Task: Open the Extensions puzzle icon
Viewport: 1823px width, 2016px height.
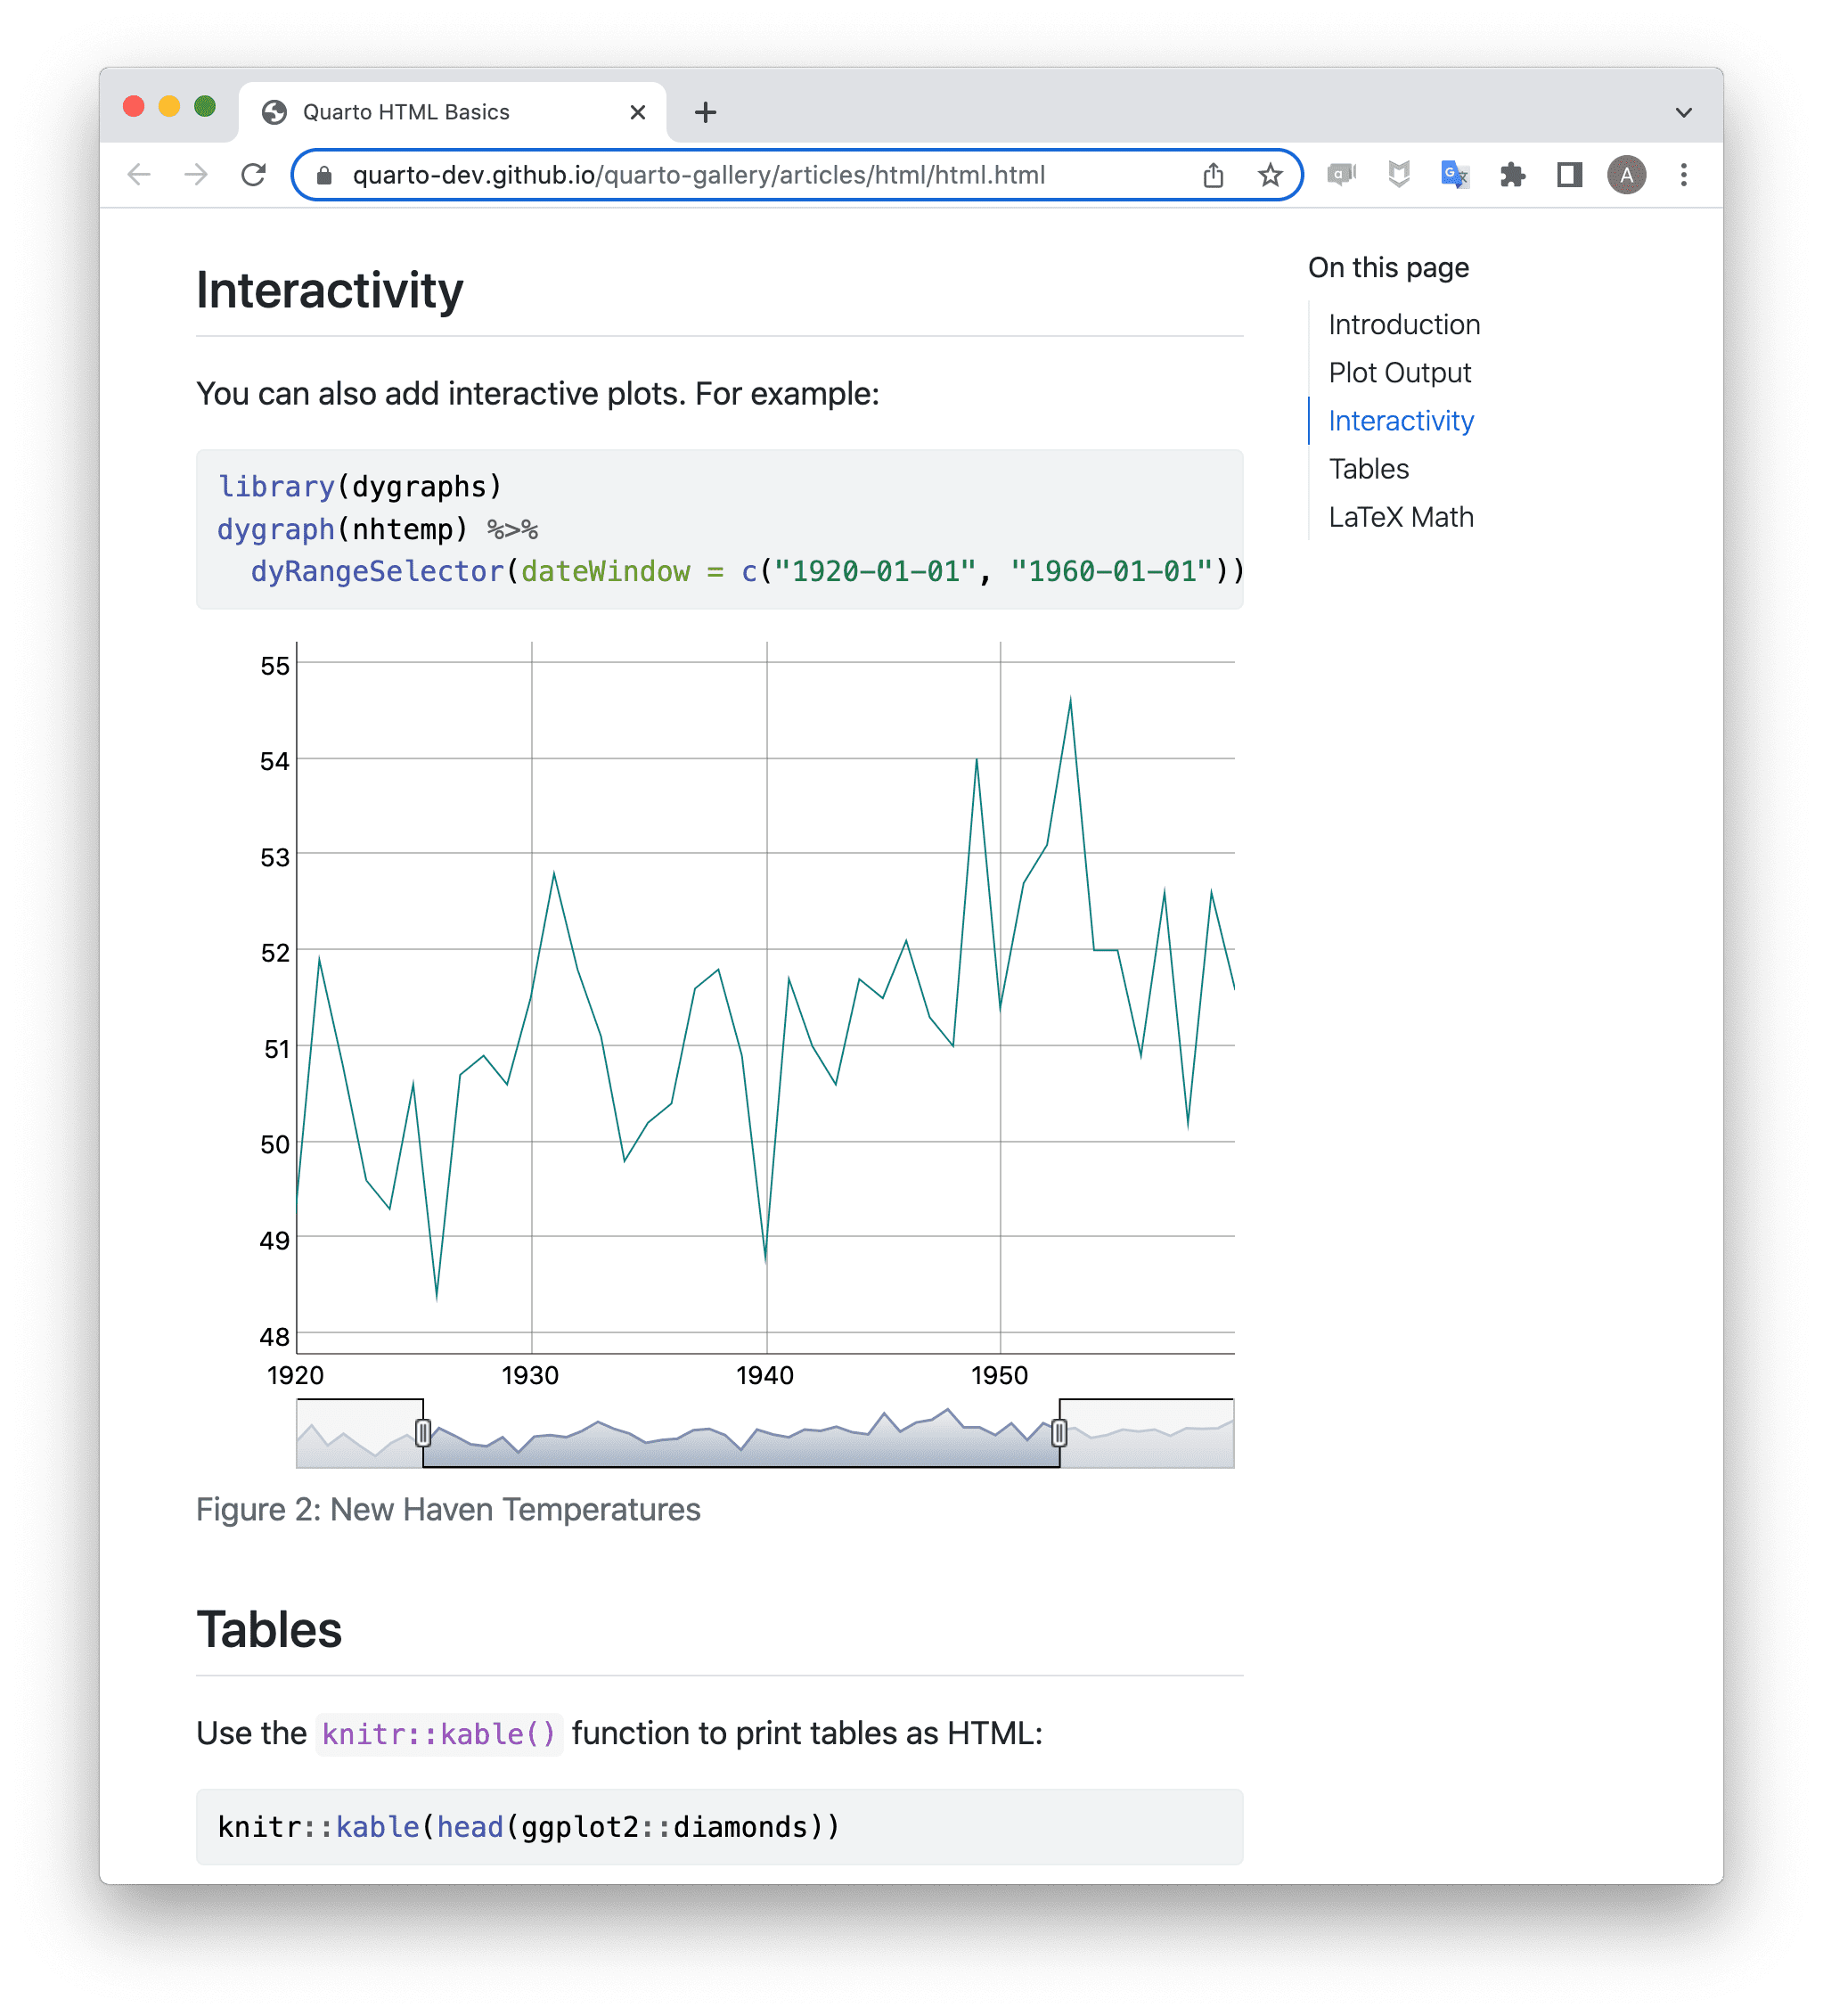Action: (1512, 175)
